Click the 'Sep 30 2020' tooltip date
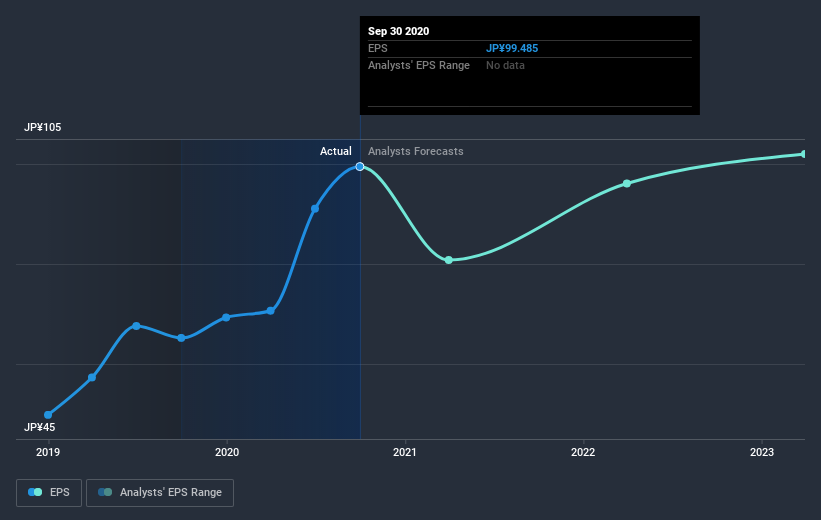Screen dimensions: 821x520 coord(398,31)
